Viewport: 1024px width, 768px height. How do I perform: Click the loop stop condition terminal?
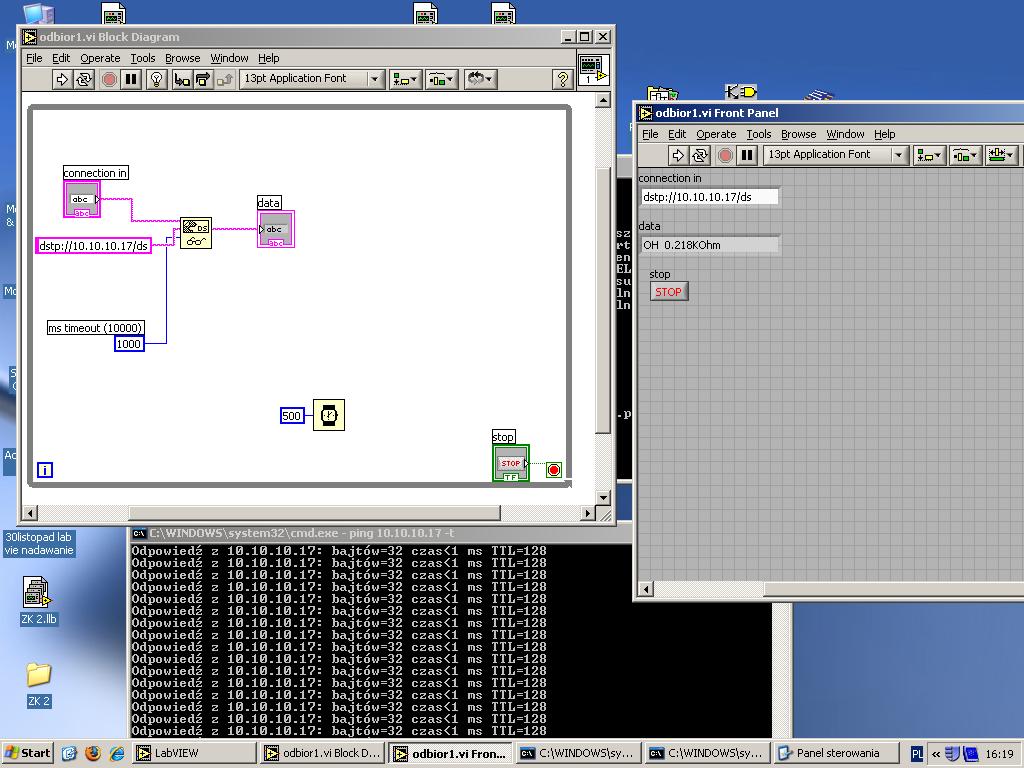click(554, 469)
